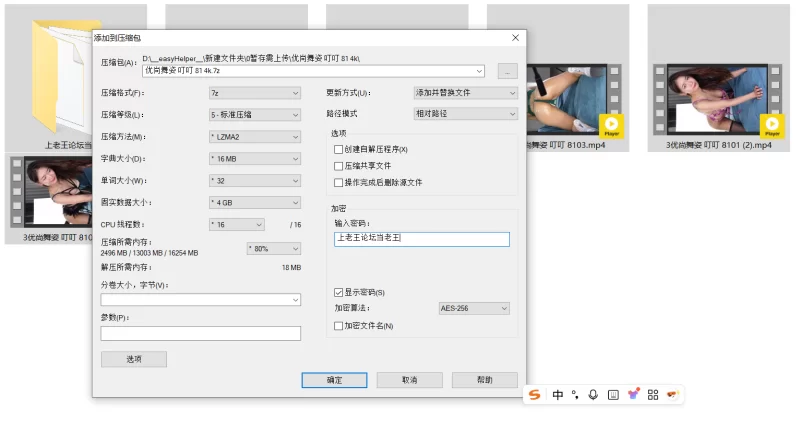Expand the 更新方式 dropdown

465,93
